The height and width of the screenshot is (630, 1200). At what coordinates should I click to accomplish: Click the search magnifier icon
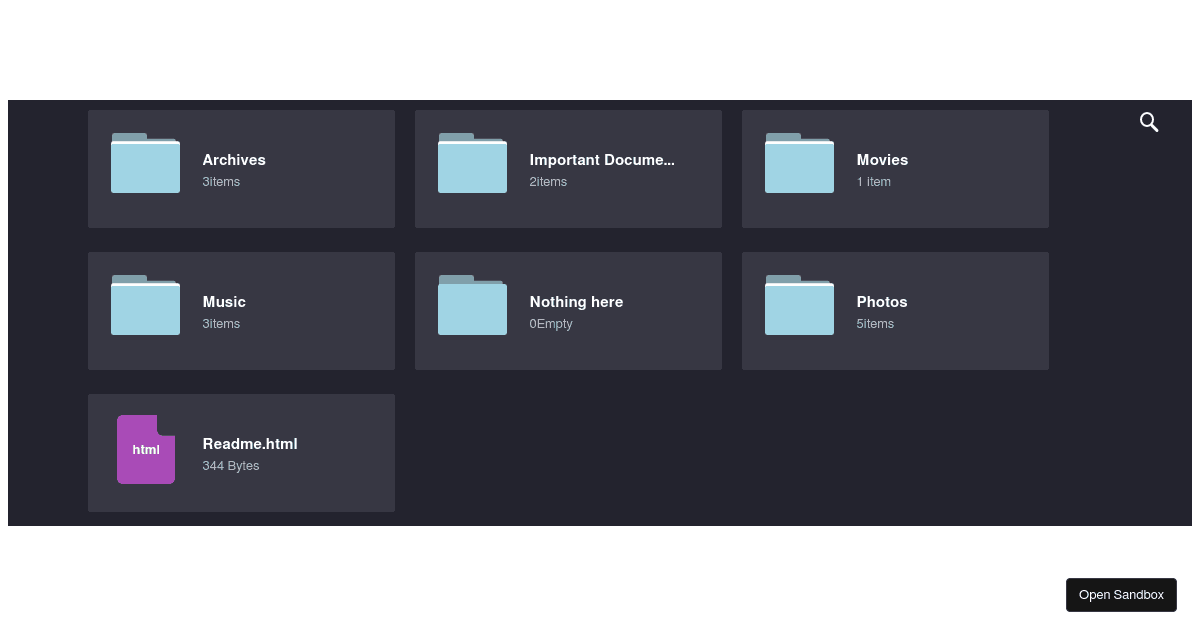point(1148,121)
